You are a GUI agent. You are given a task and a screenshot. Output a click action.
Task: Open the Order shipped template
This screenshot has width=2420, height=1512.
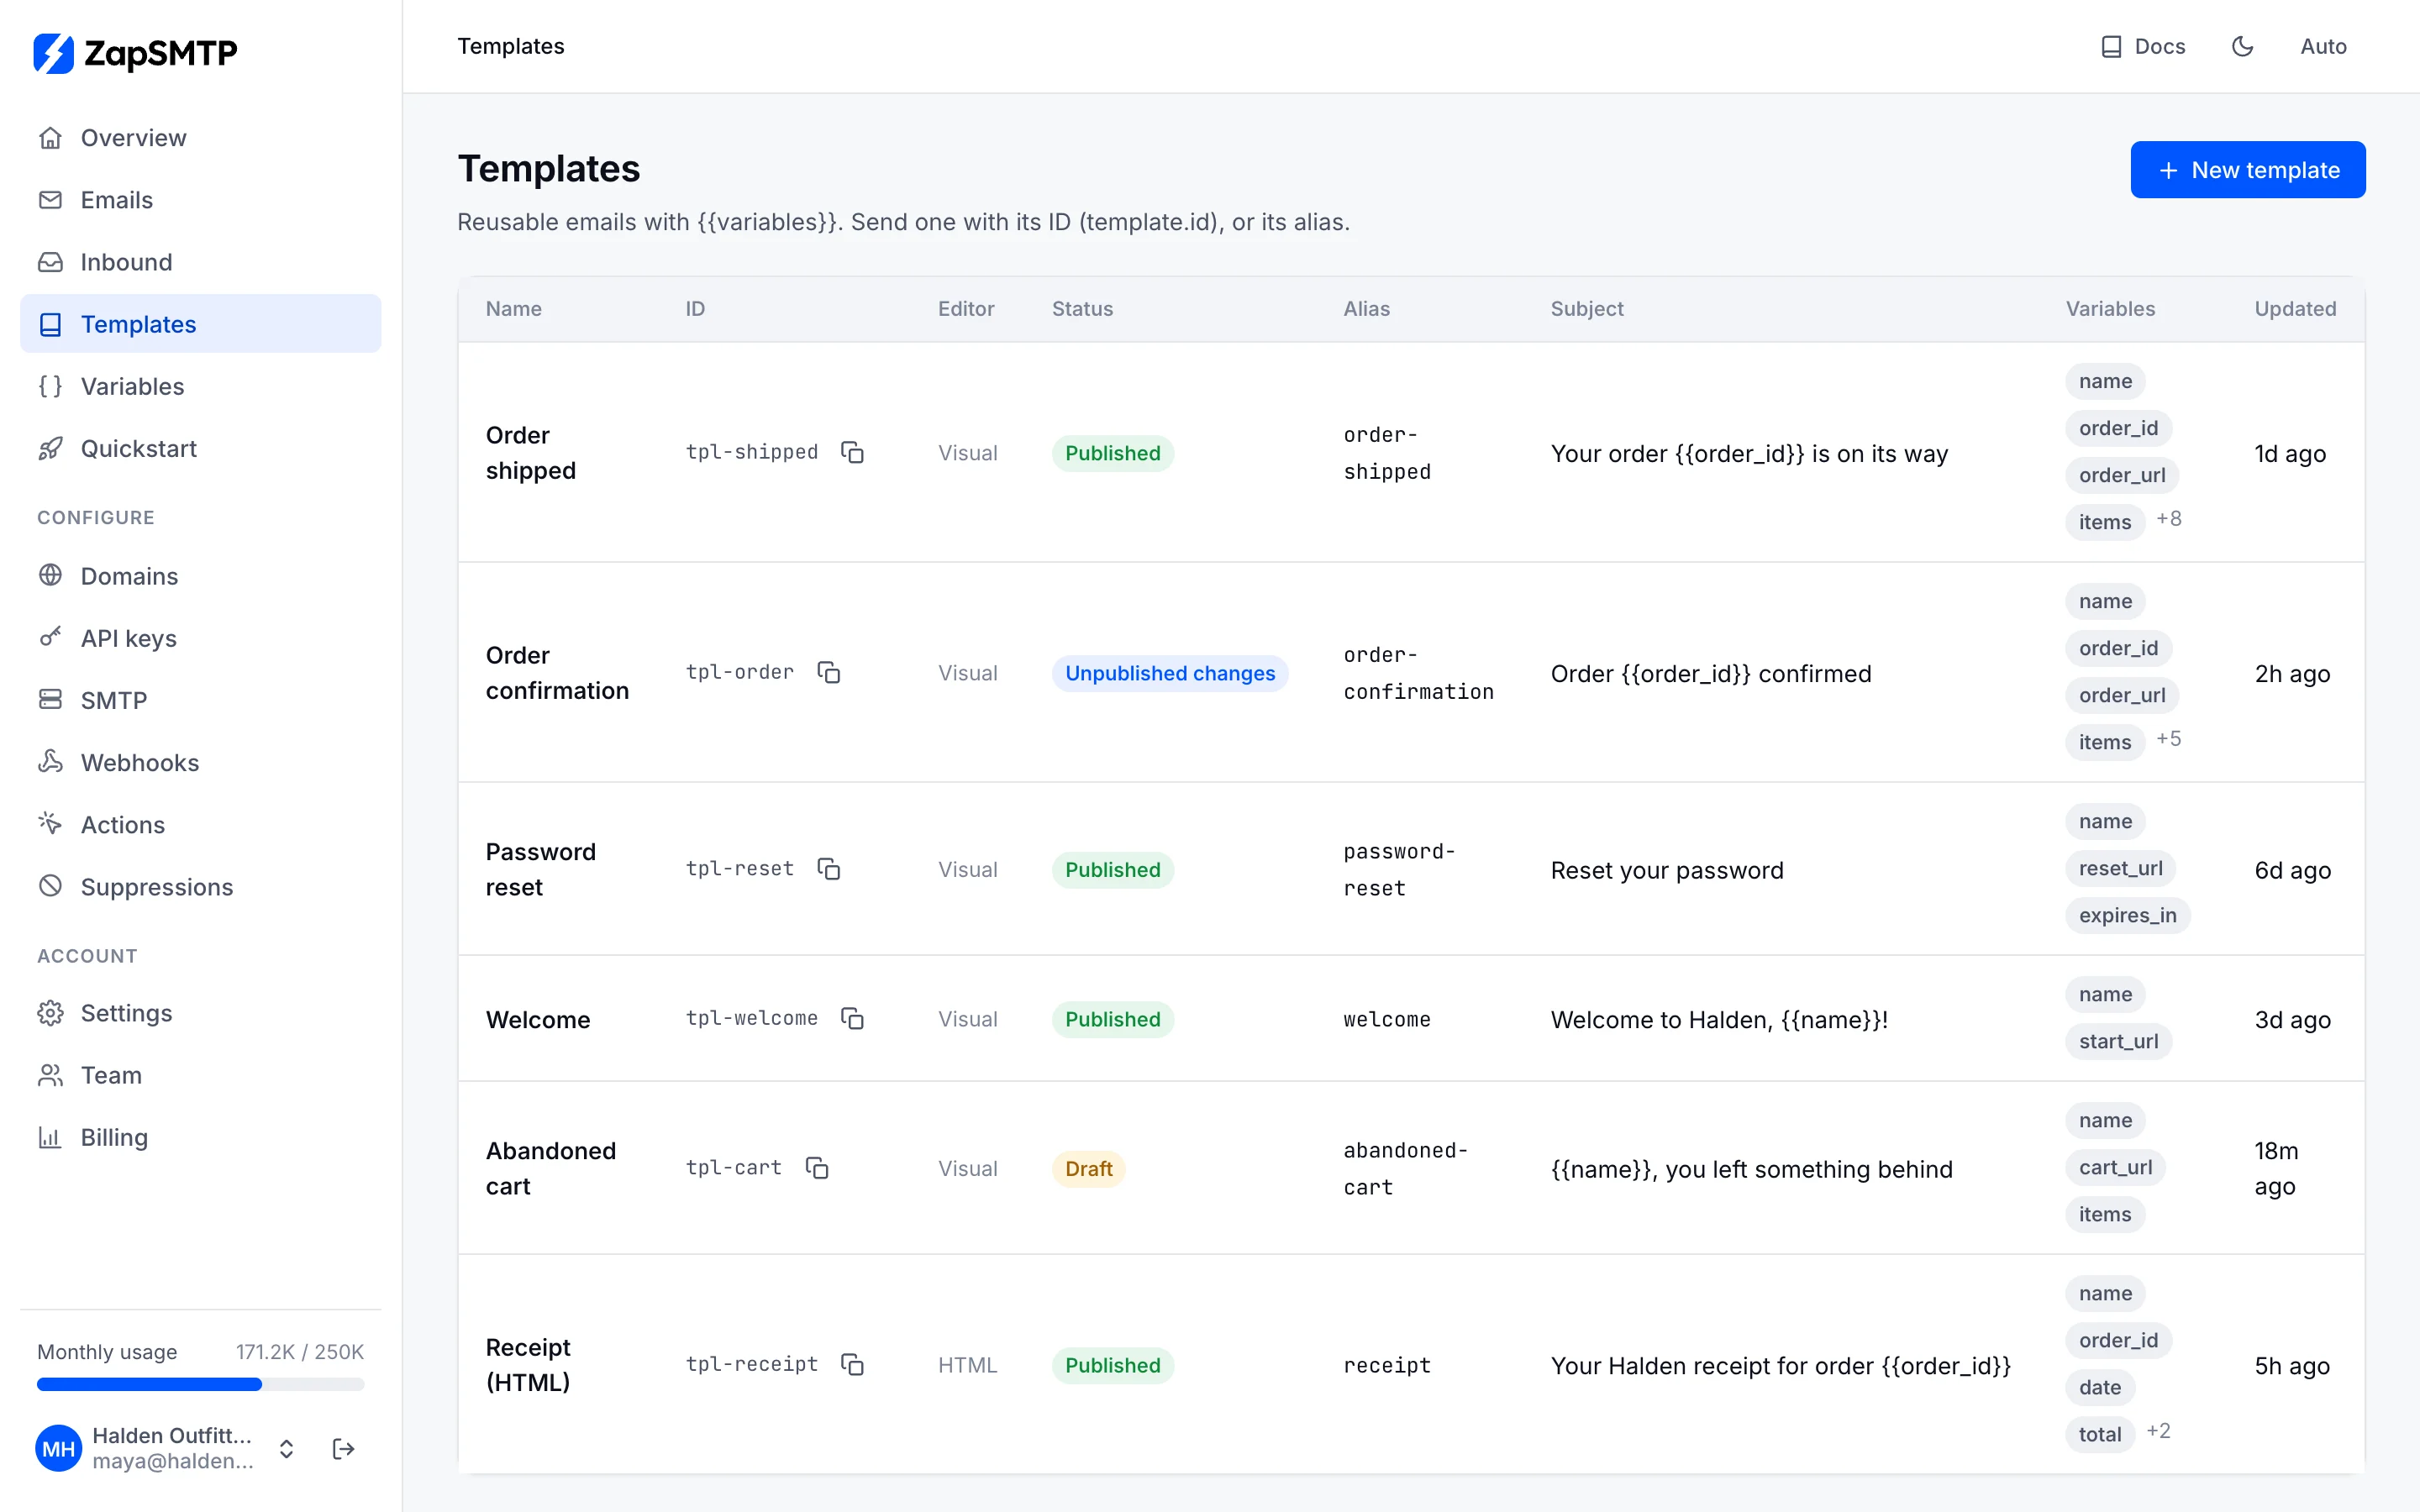pos(530,453)
